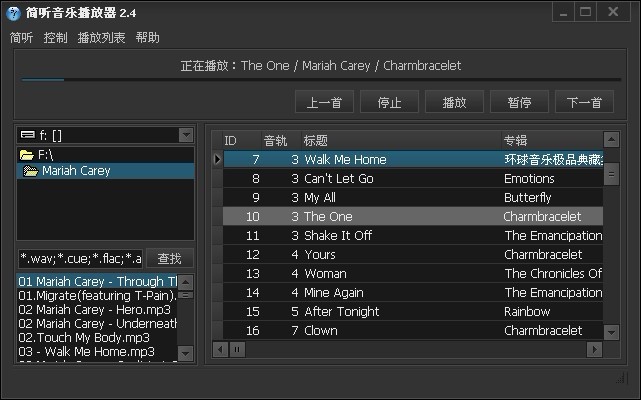The height and width of the screenshot is (400, 641).
Task: Click playlist horizontal scroll right arrow
Action: (594, 349)
